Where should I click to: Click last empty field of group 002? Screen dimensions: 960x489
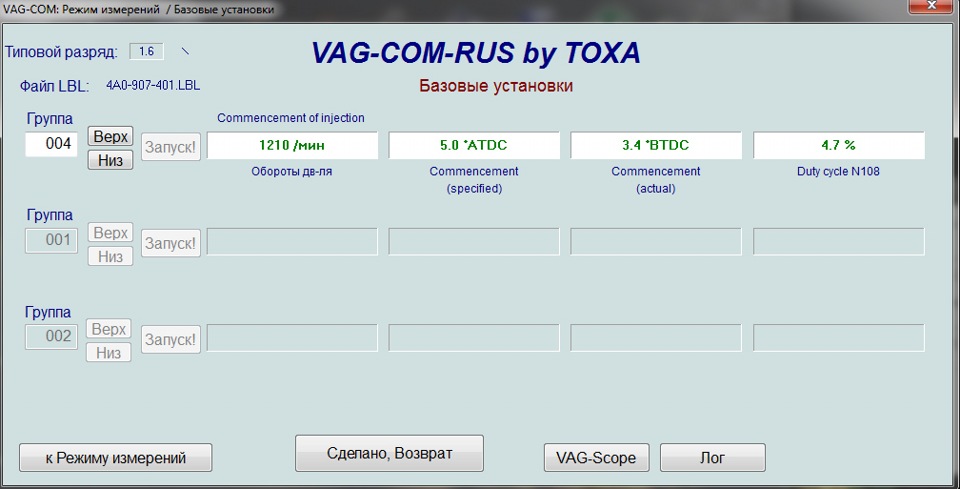coord(839,338)
